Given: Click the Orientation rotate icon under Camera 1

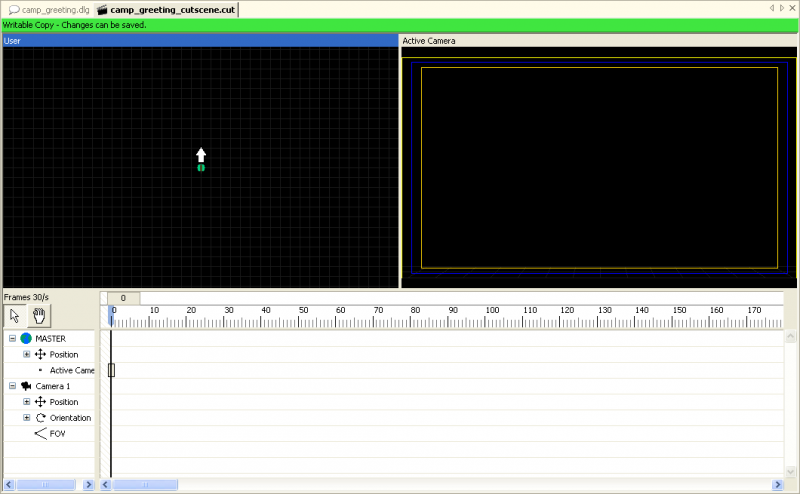Looking at the screenshot, I should click(x=41, y=418).
